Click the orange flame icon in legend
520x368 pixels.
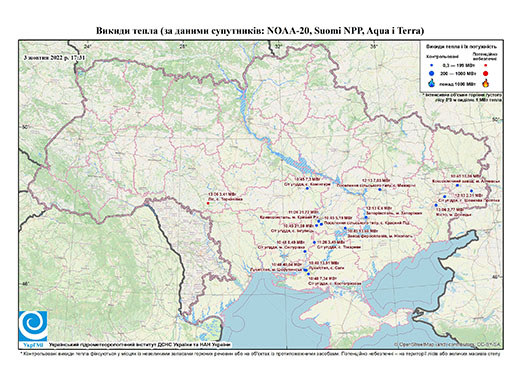click(x=485, y=83)
